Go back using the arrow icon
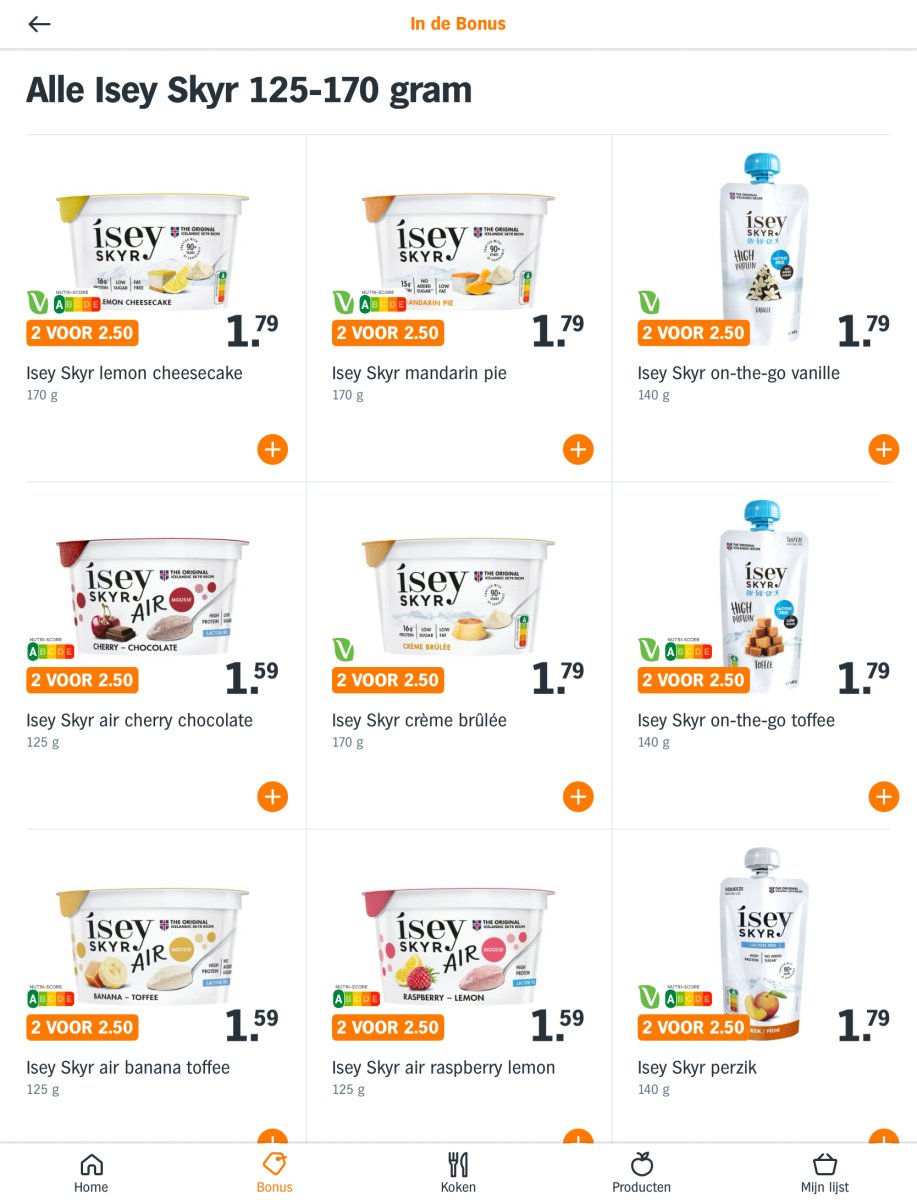Screen dimensions: 917x1200 (x=39, y=24)
